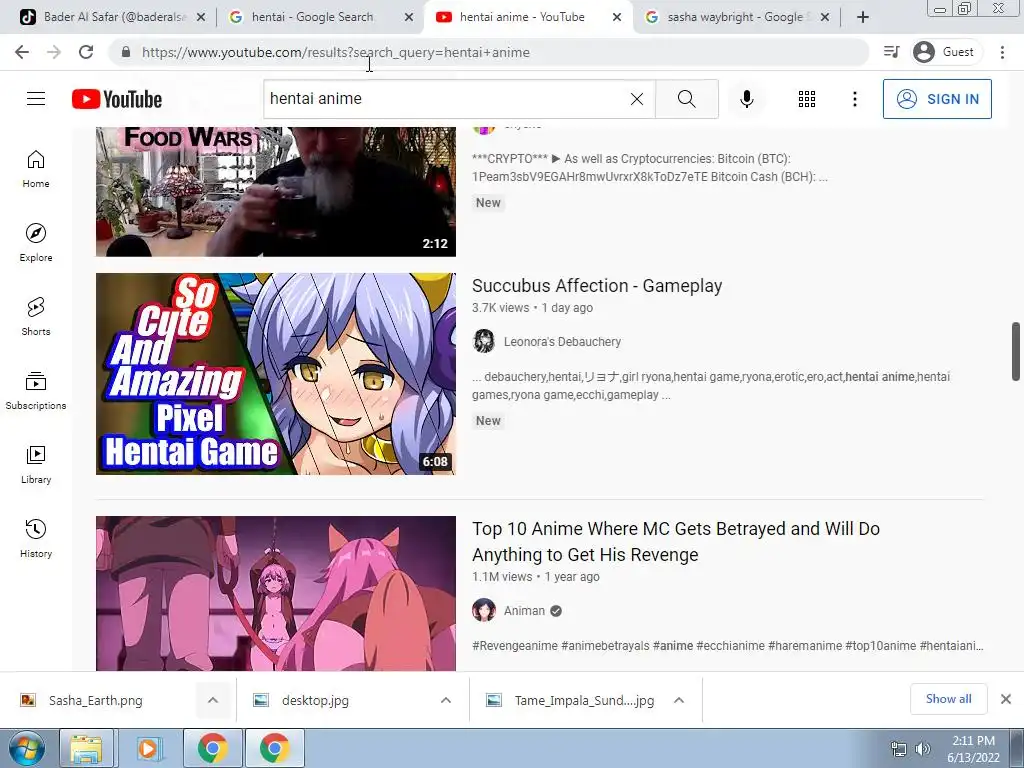The width and height of the screenshot is (1024, 768).
Task: Open the Pixel Game video thumbnail
Action: coord(276,374)
